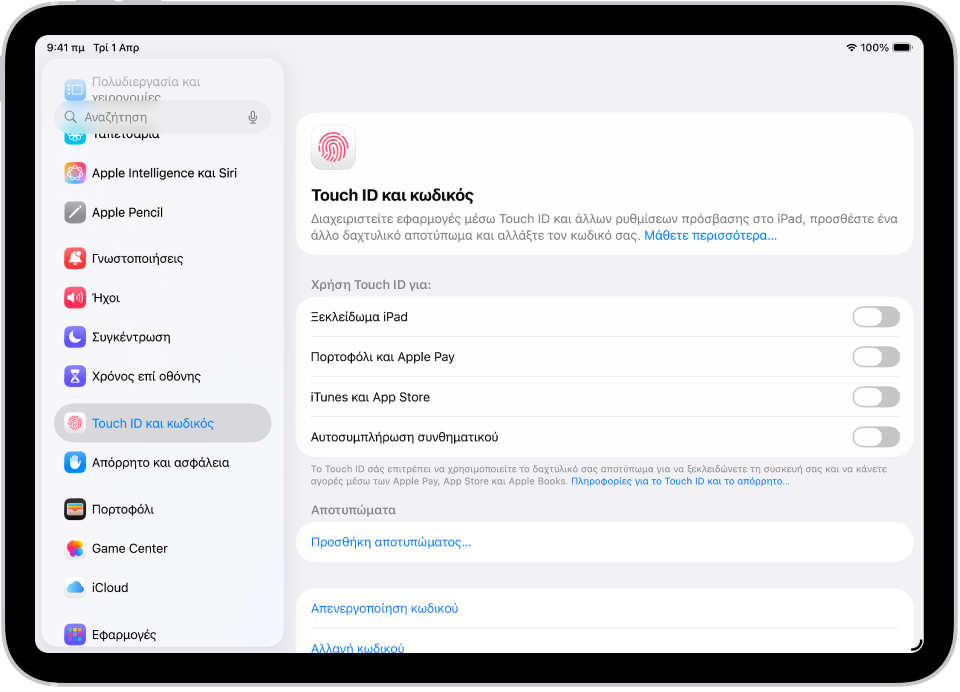Screen dimensions: 960x692
Task: Click the Game Center colorful icon
Action: [75, 549]
